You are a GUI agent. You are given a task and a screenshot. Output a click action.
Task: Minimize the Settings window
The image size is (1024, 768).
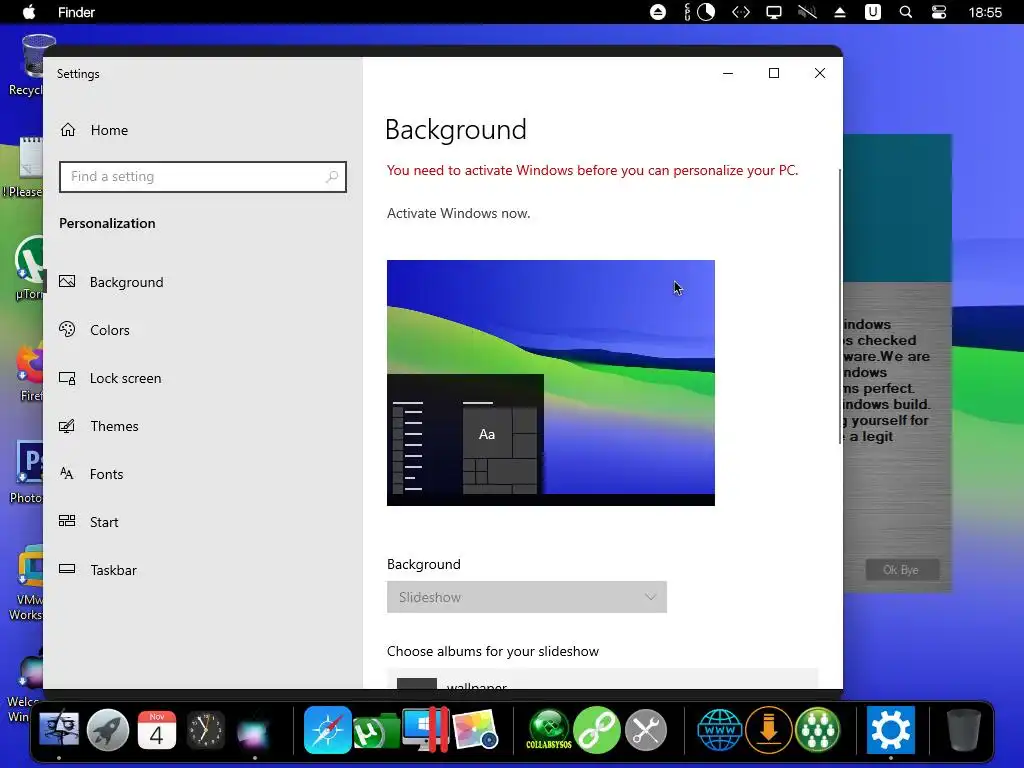click(728, 73)
